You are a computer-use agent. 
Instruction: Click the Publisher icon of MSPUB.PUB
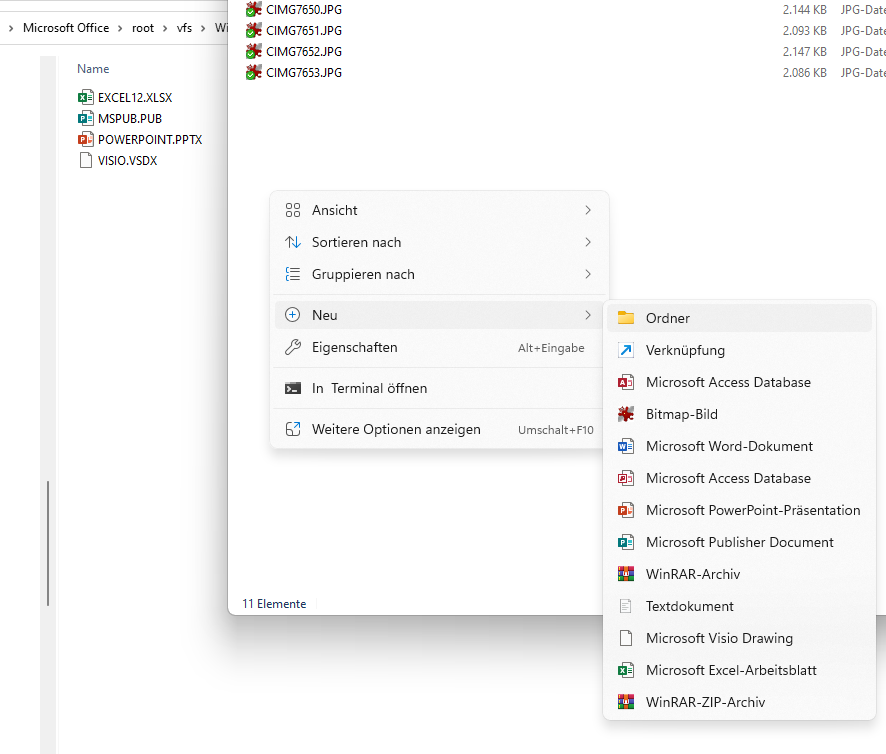86,118
